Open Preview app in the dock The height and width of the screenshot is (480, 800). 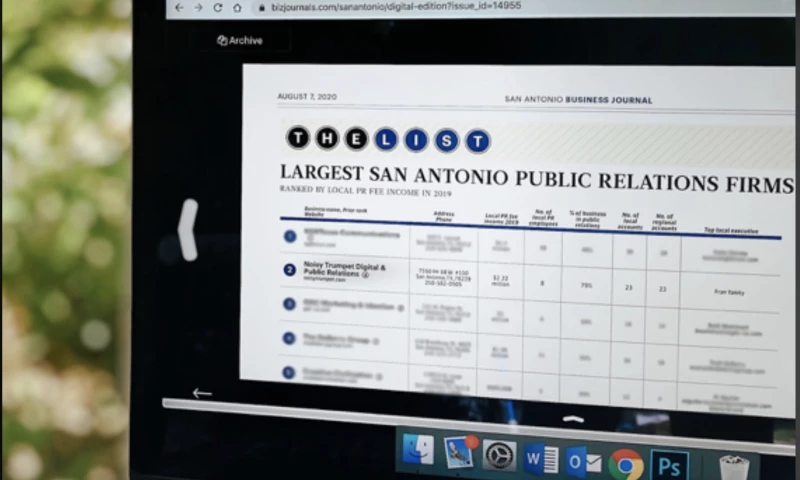pos(459,452)
